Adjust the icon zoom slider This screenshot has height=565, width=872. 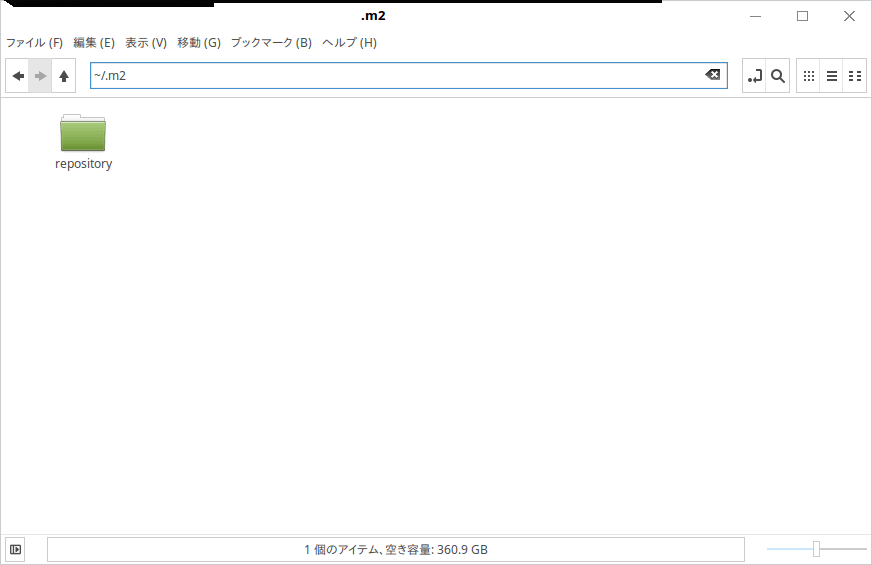(x=816, y=549)
